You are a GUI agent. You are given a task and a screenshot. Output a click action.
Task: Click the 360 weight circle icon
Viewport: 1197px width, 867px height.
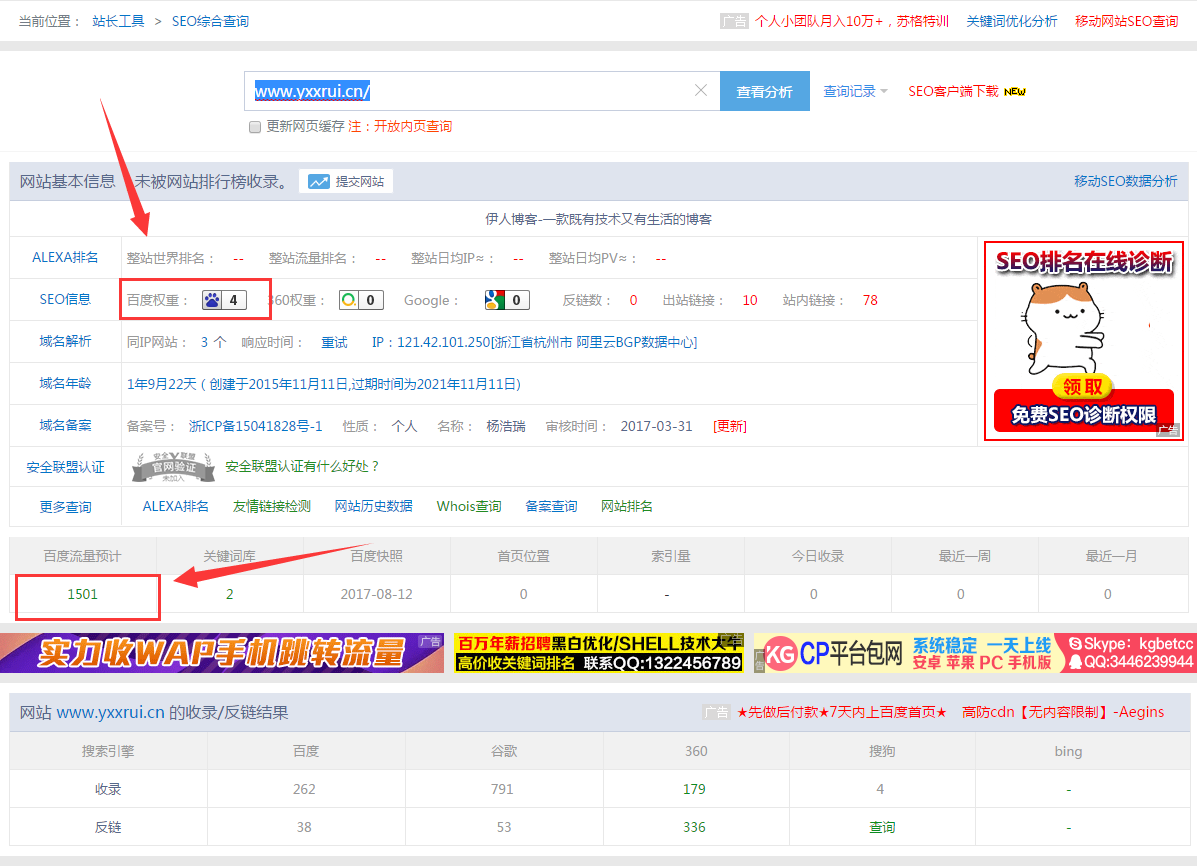(349, 300)
